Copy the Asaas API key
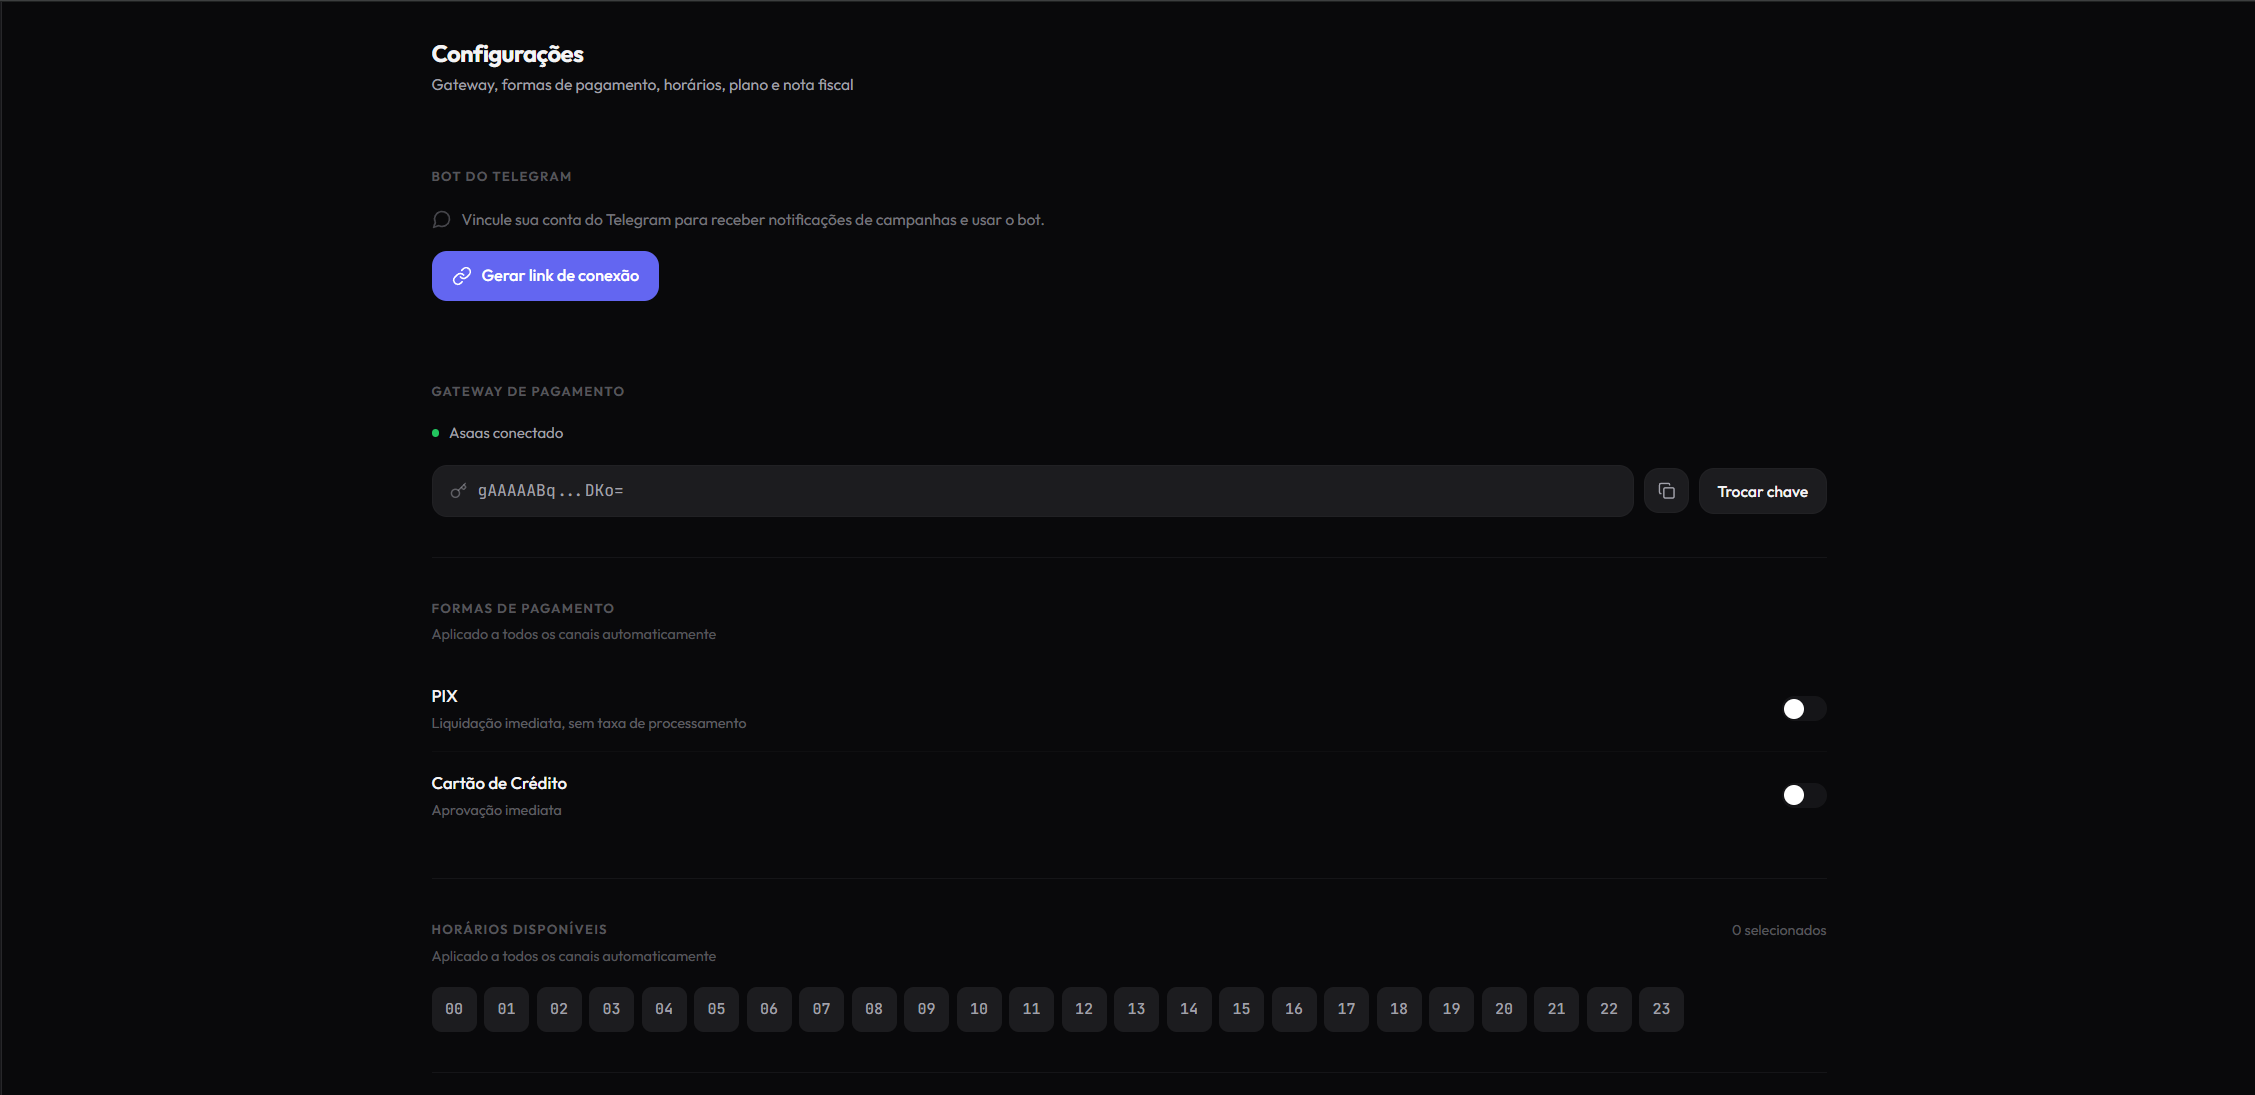 (x=1666, y=491)
